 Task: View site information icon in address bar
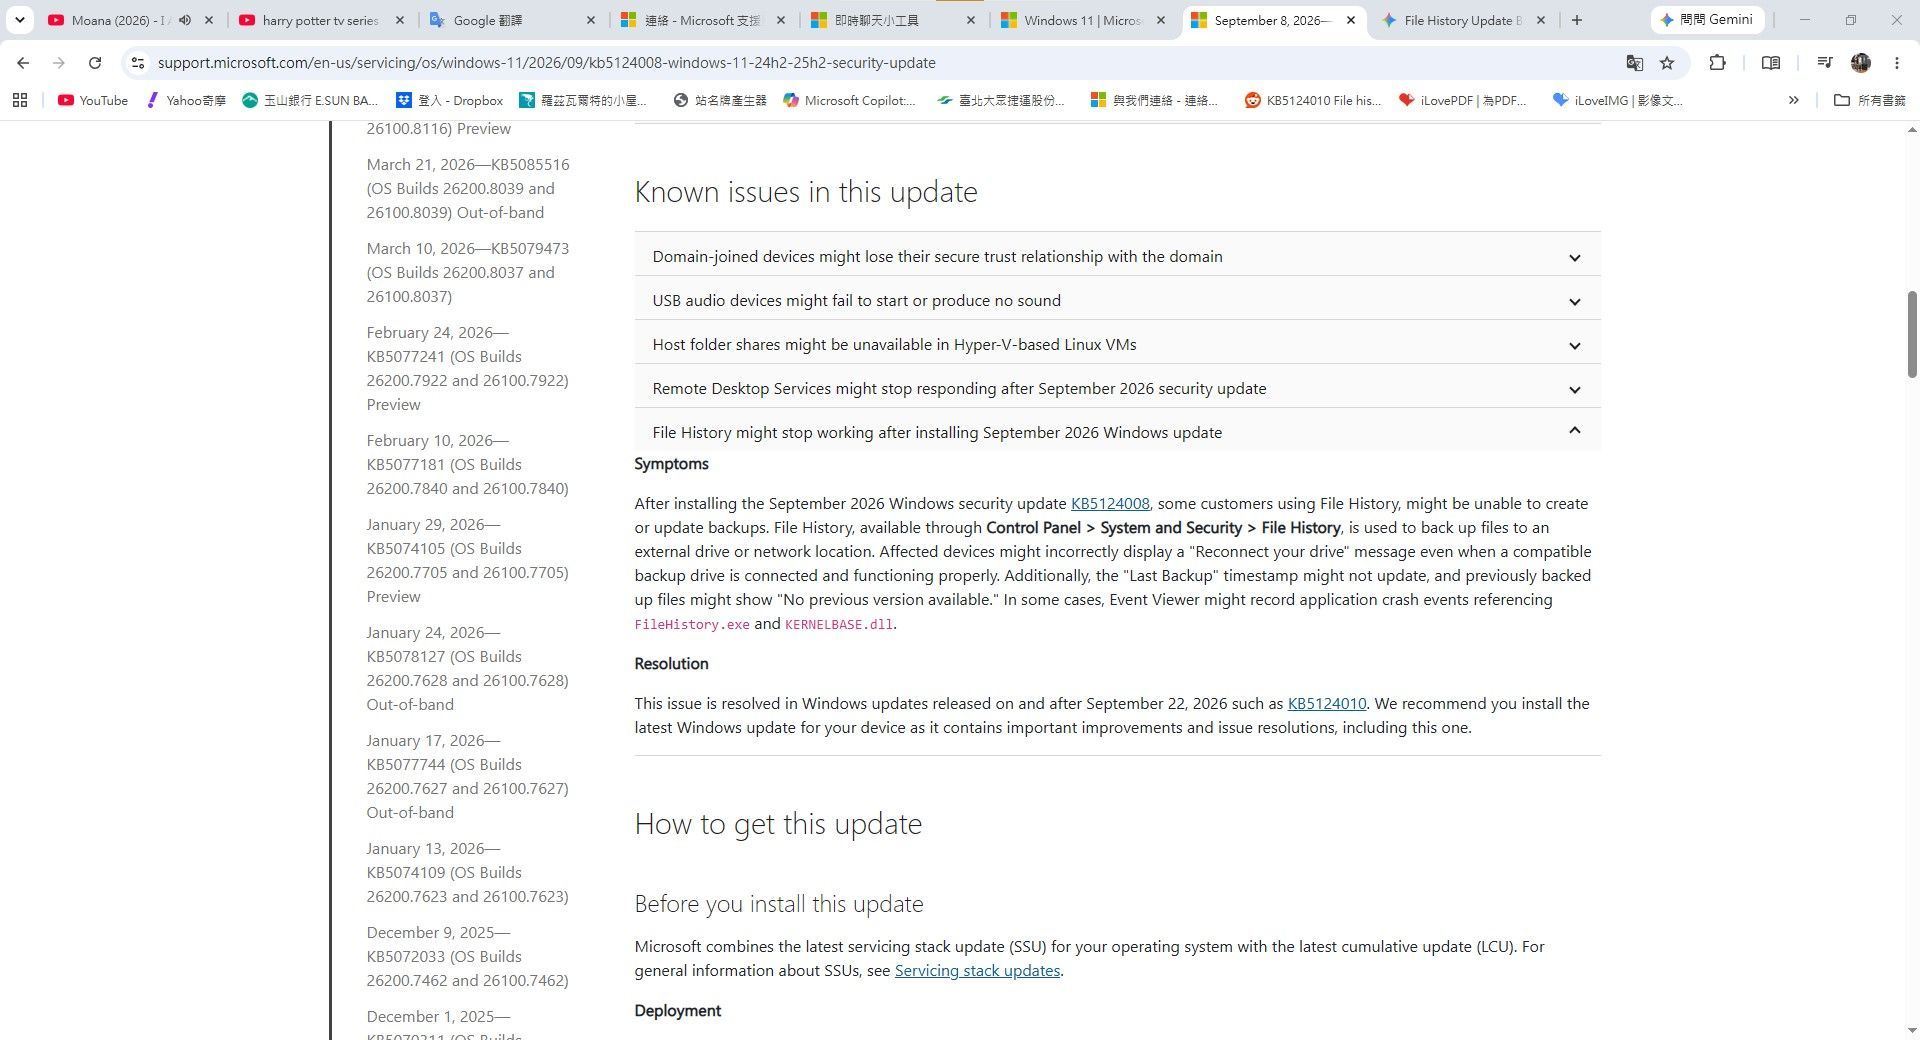(138, 63)
